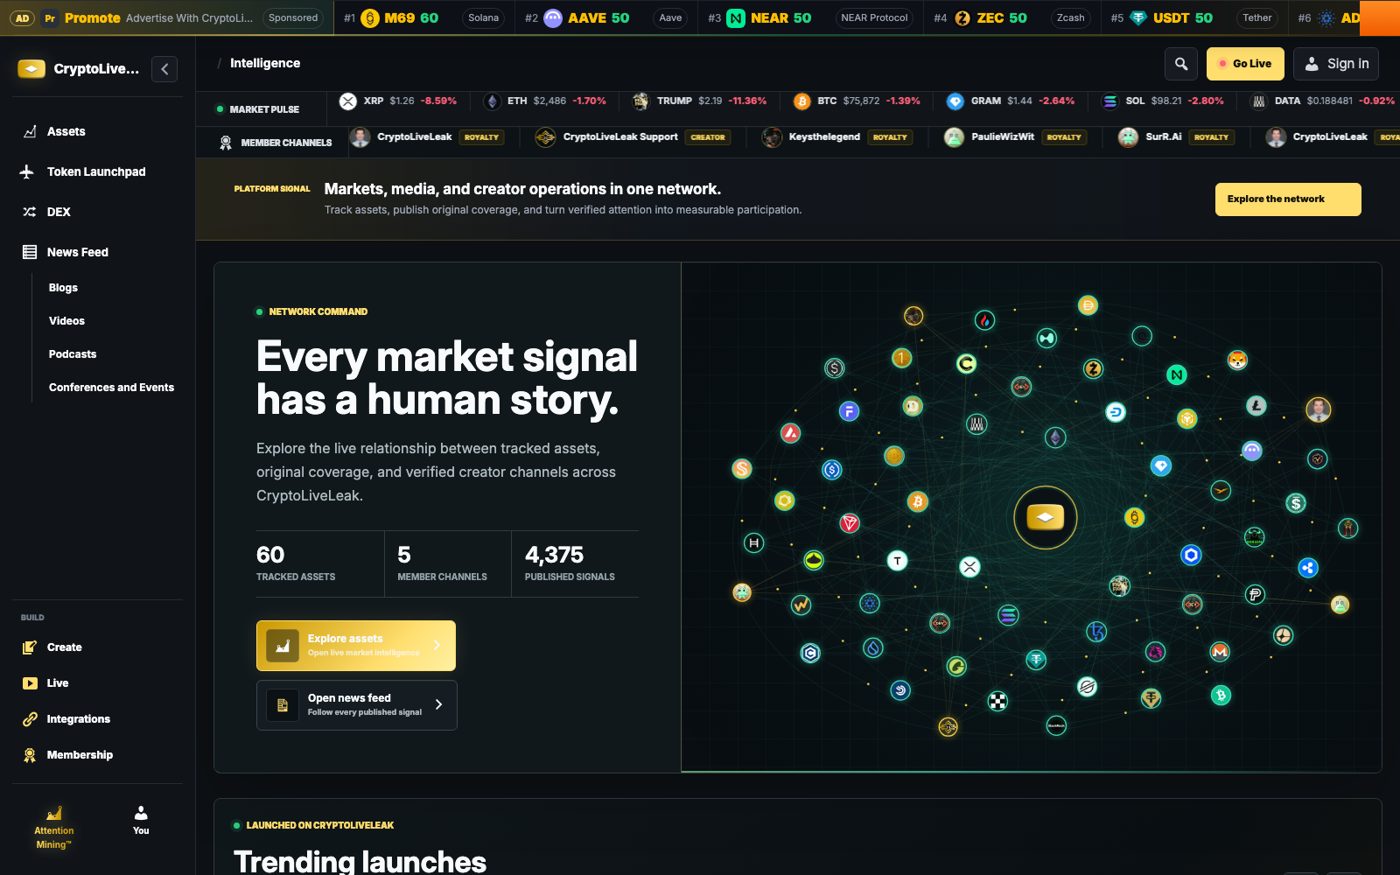Viewport: 1400px width, 875px height.
Task: Open Attention Mining at sidebar bottom
Action: tap(54, 827)
